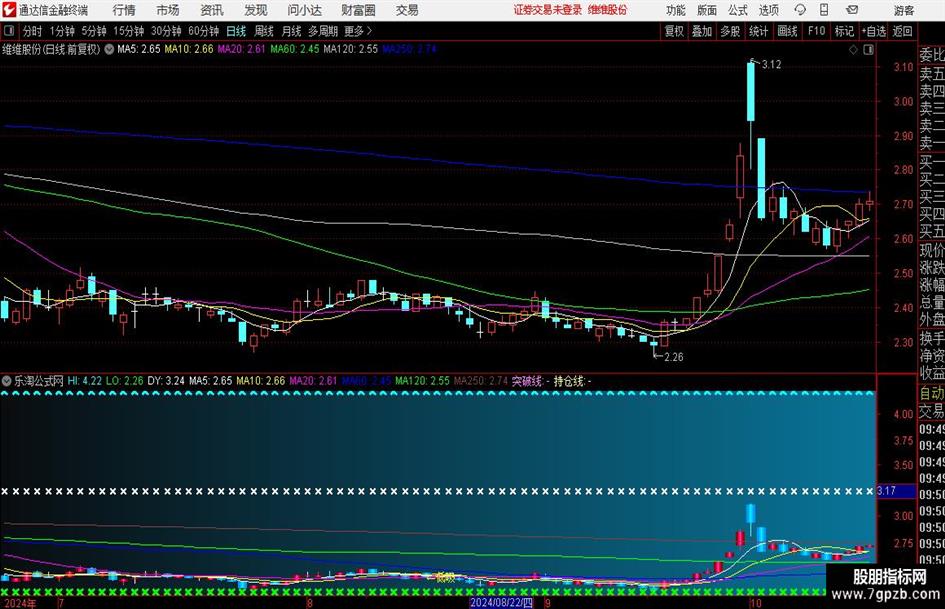
Task: Click the 游客 user account label
Action: (x=904, y=10)
